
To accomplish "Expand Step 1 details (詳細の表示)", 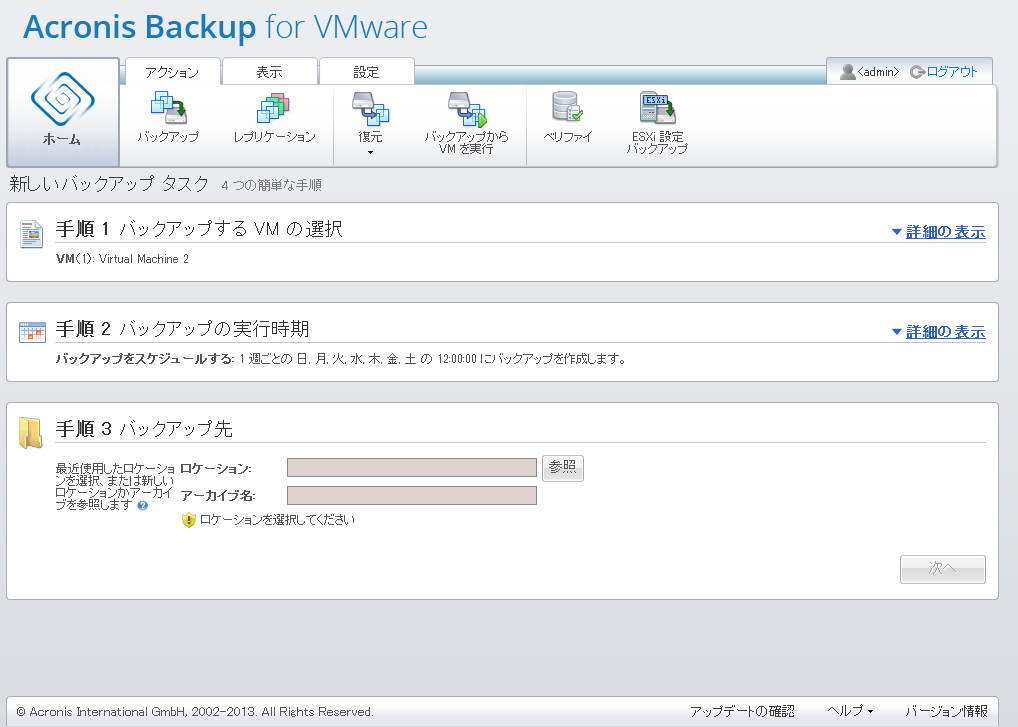I will tap(938, 232).
